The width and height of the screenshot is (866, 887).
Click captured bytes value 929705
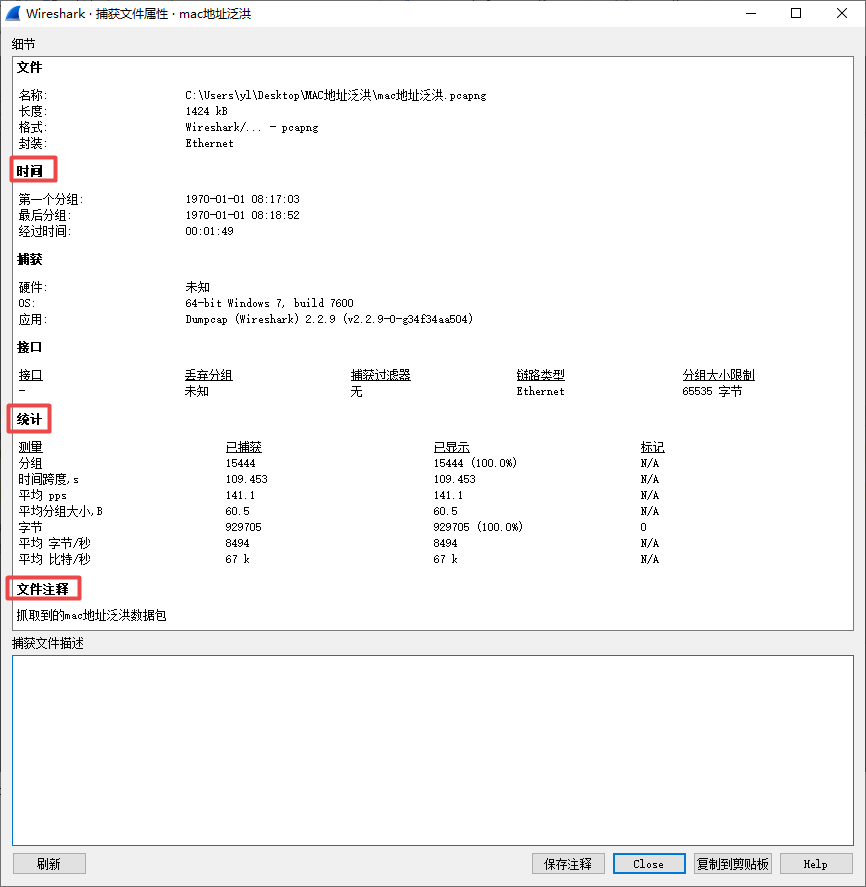[243, 527]
